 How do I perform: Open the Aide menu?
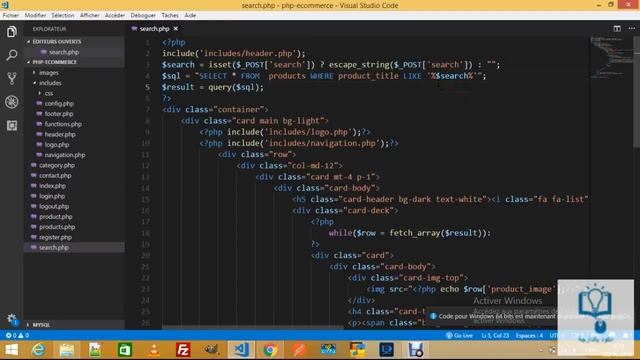point(190,15)
